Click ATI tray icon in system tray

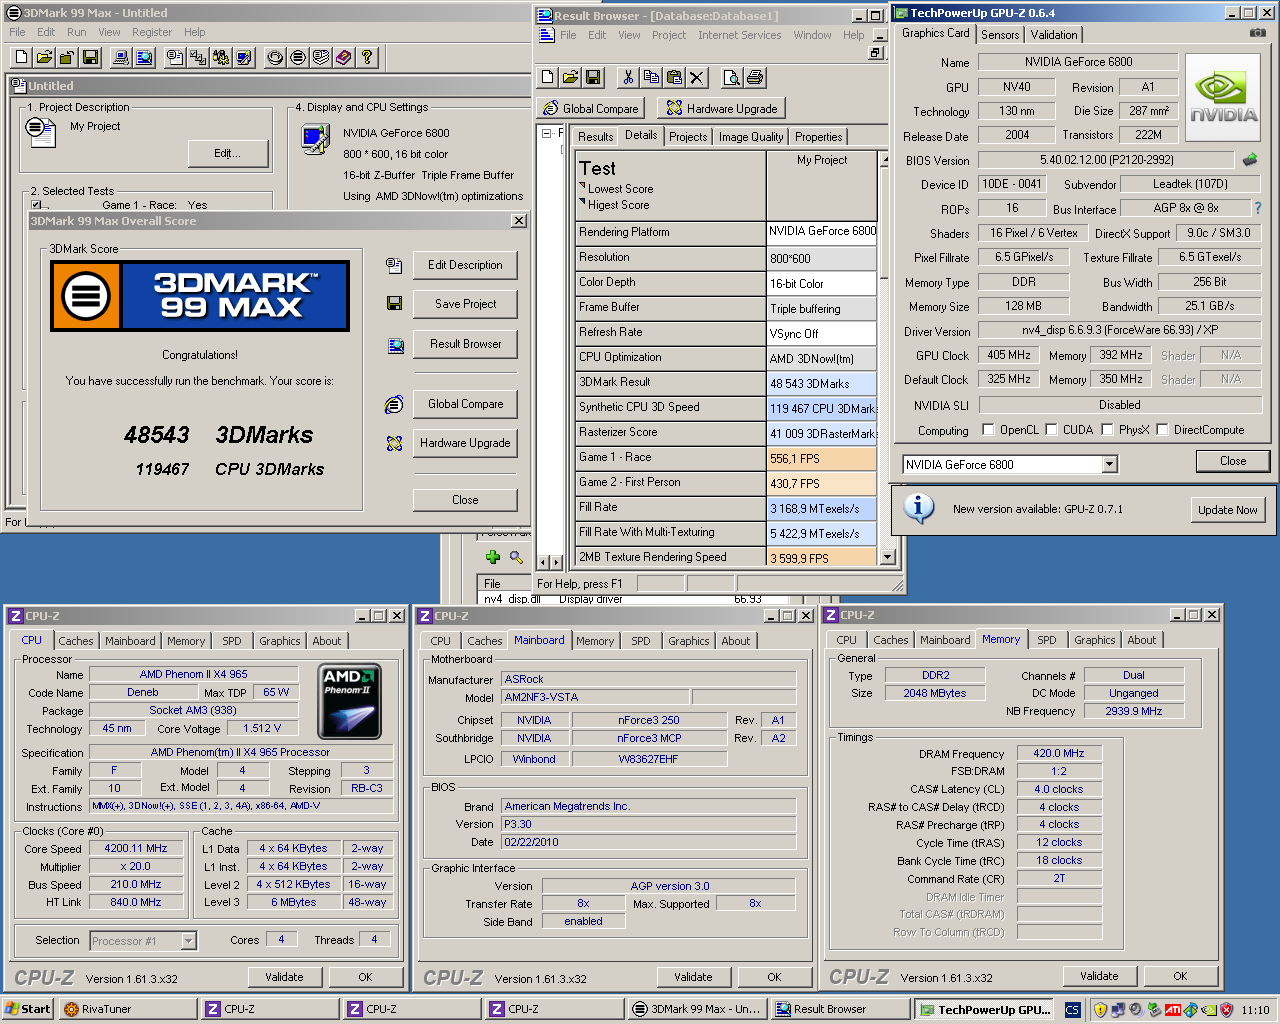tap(1173, 1010)
